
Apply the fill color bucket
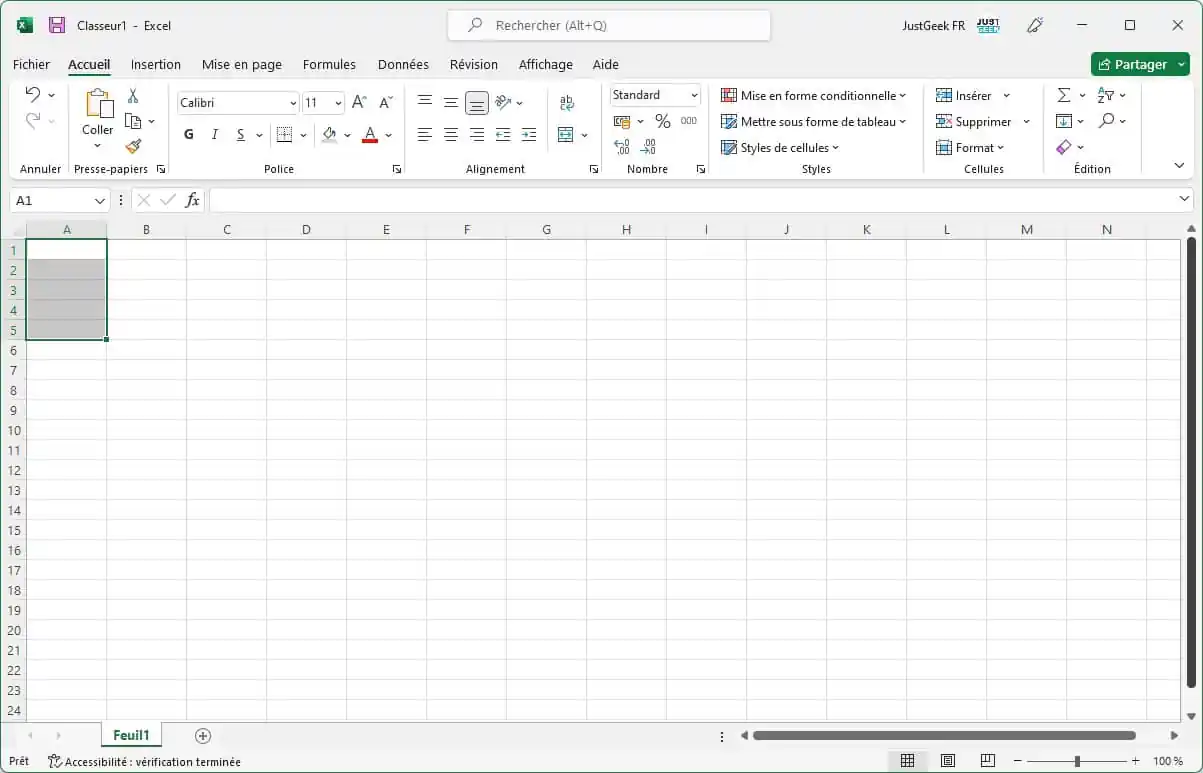click(x=329, y=134)
